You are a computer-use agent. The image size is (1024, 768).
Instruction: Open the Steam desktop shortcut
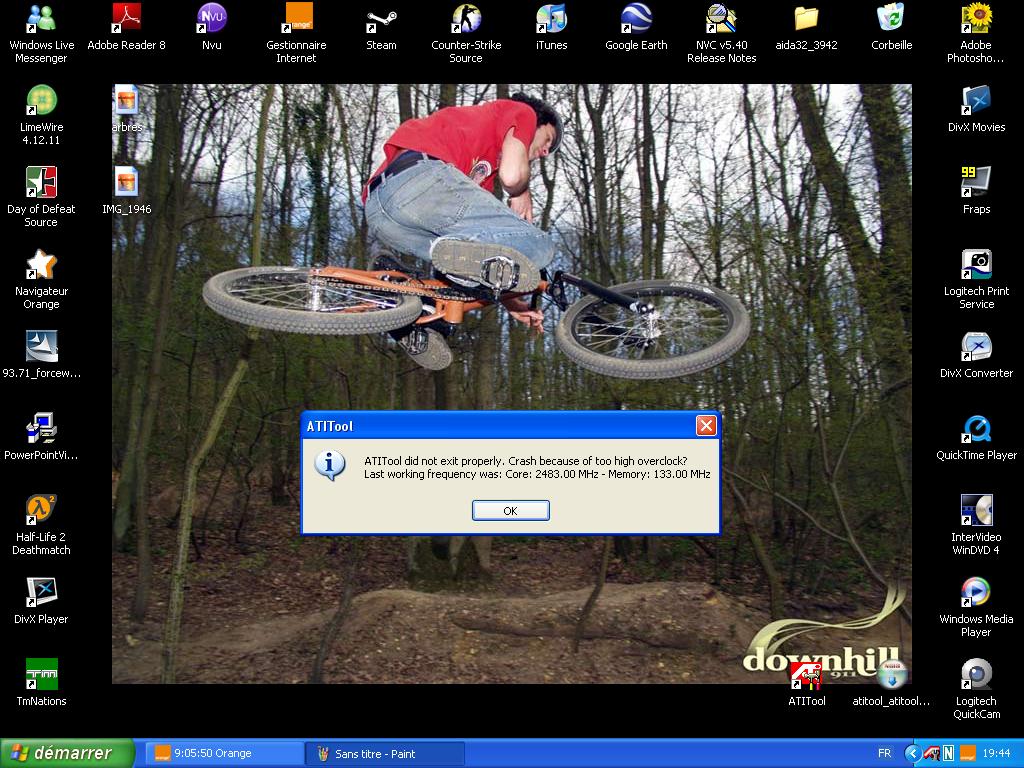(381, 19)
